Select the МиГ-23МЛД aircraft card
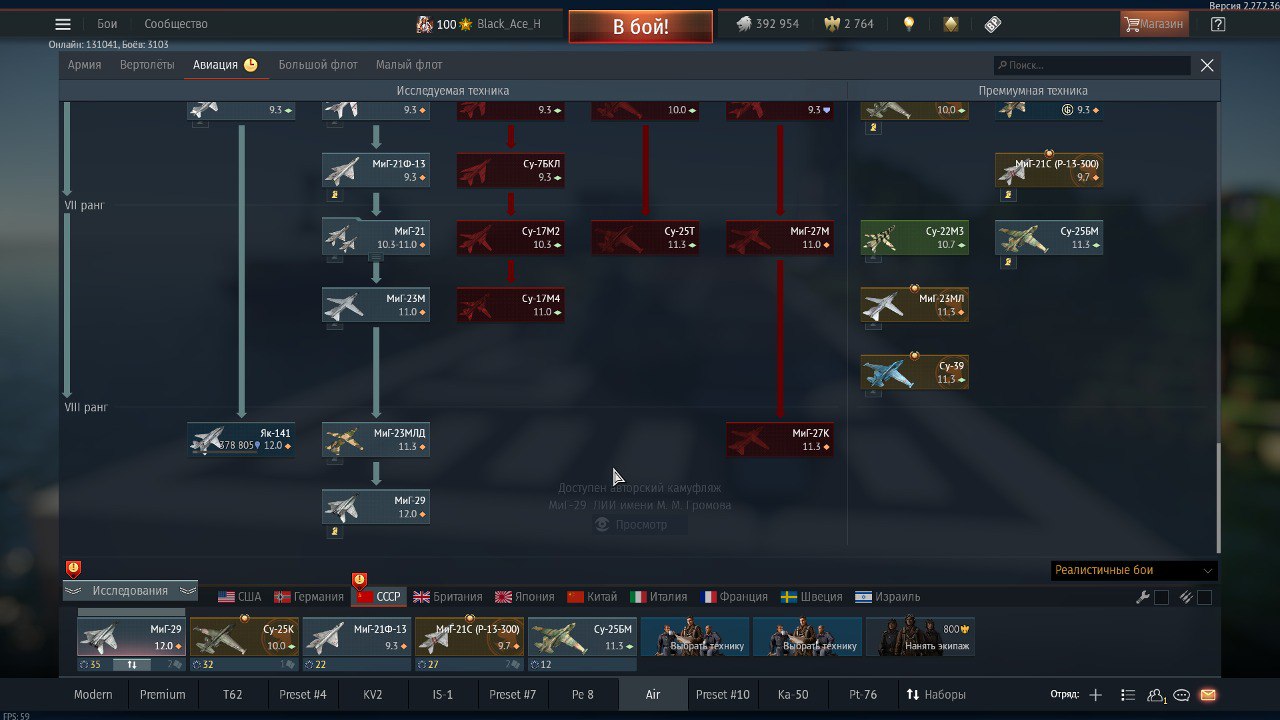This screenshot has height=720, width=1280. [x=376, y=439]
